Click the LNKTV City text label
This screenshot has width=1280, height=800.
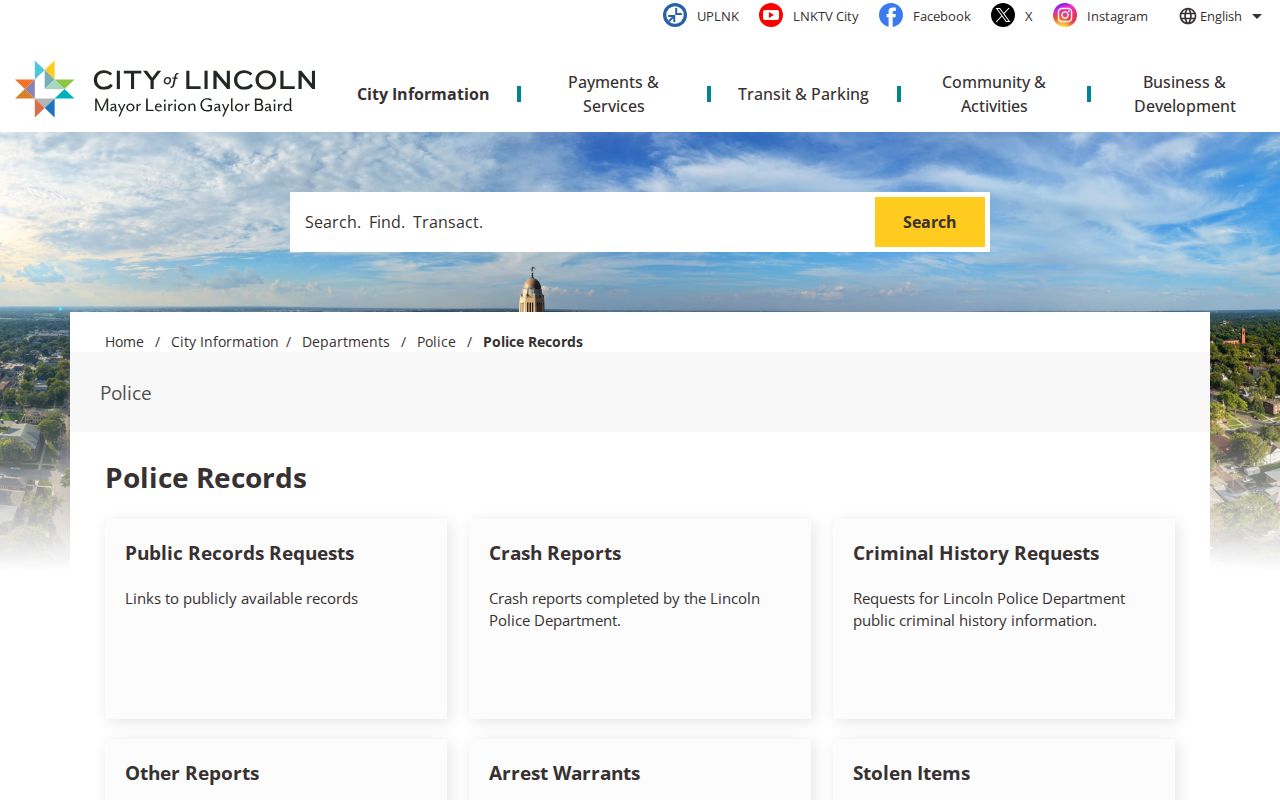826,16
